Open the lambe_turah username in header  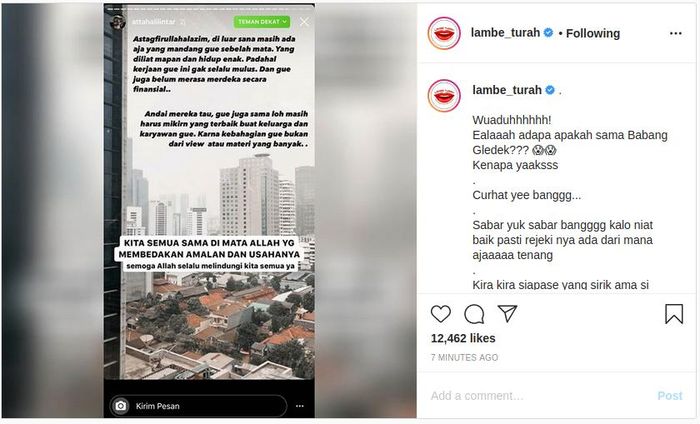505,33
